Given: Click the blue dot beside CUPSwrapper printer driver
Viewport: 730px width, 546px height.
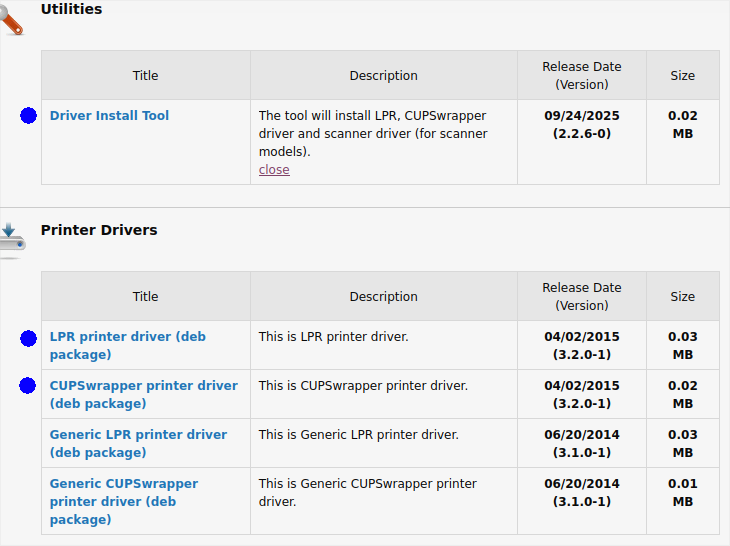Looking at the screenshot, I should (x=28, y=386).
